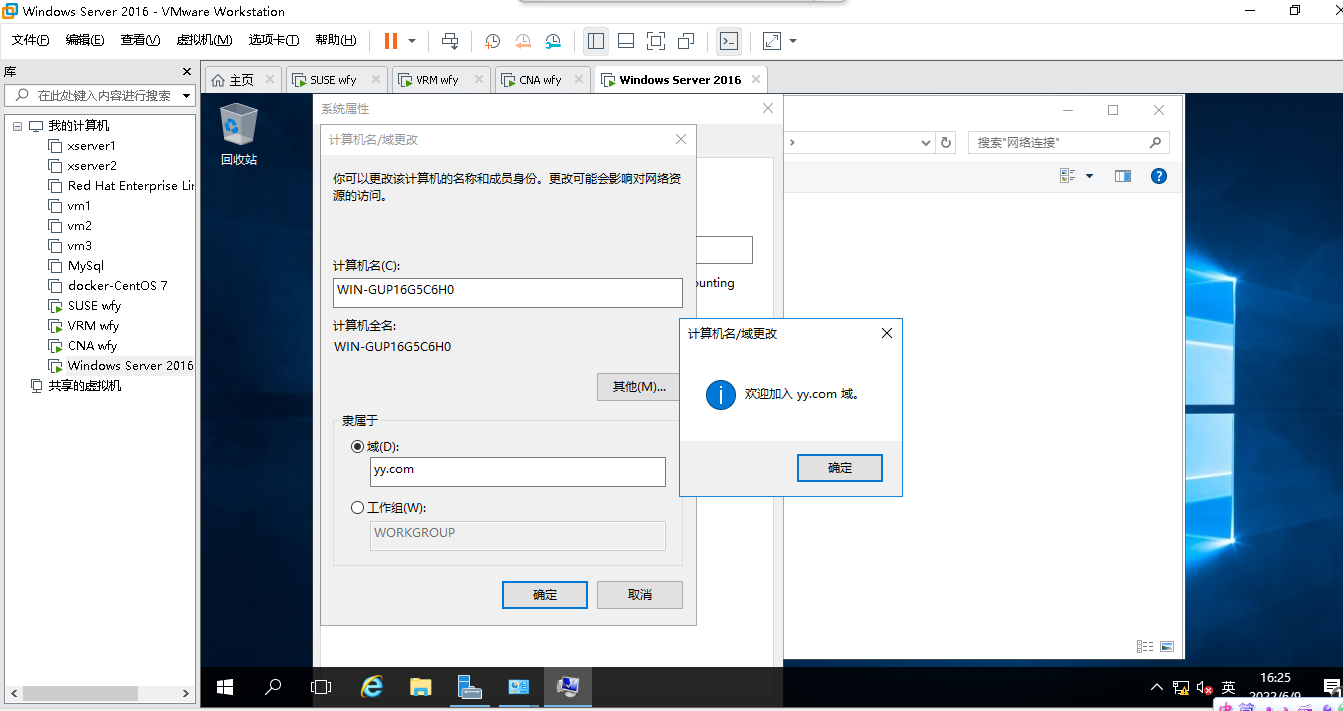Select SUSE wfy in the library tree
The image size is (1343, 711).
coord(93,306)
